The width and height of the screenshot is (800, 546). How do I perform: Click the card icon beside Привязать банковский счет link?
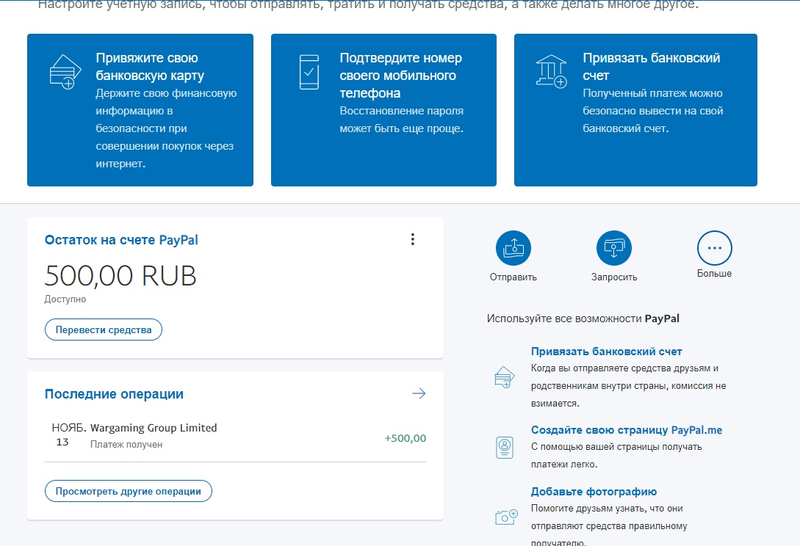505,378
